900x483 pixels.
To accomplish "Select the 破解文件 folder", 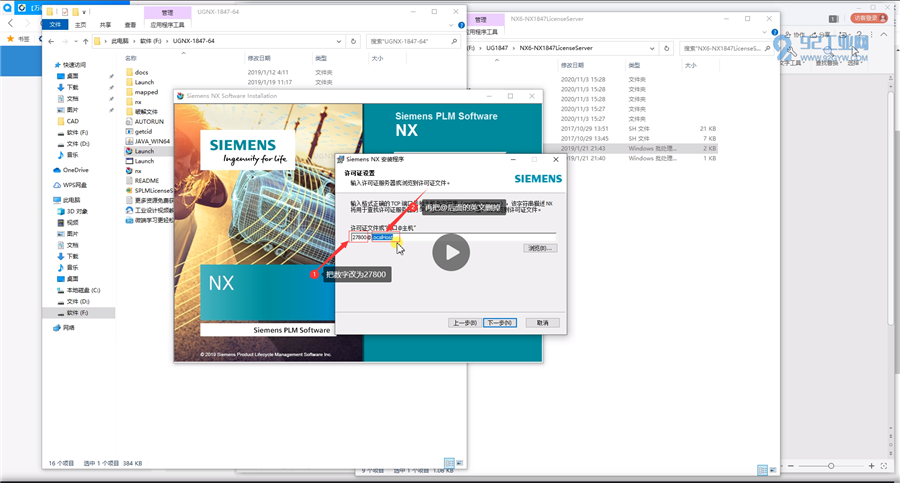I will [x=146, y=111].
